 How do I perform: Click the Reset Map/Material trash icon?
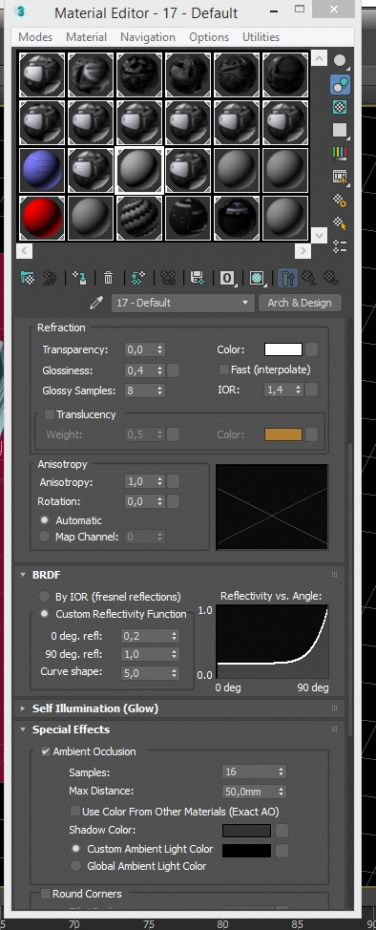pyautogui.click(x=109, y=277)
